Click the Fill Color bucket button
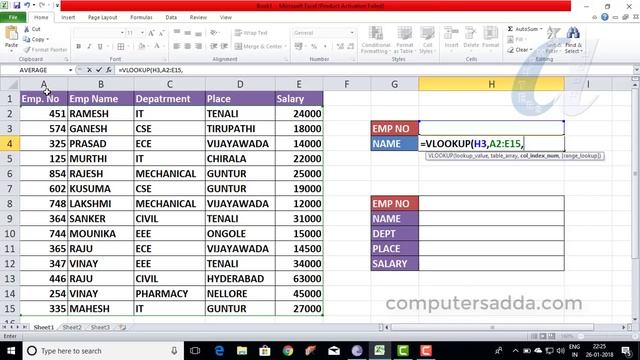This screenshot has height=360, width=640. 141,47
